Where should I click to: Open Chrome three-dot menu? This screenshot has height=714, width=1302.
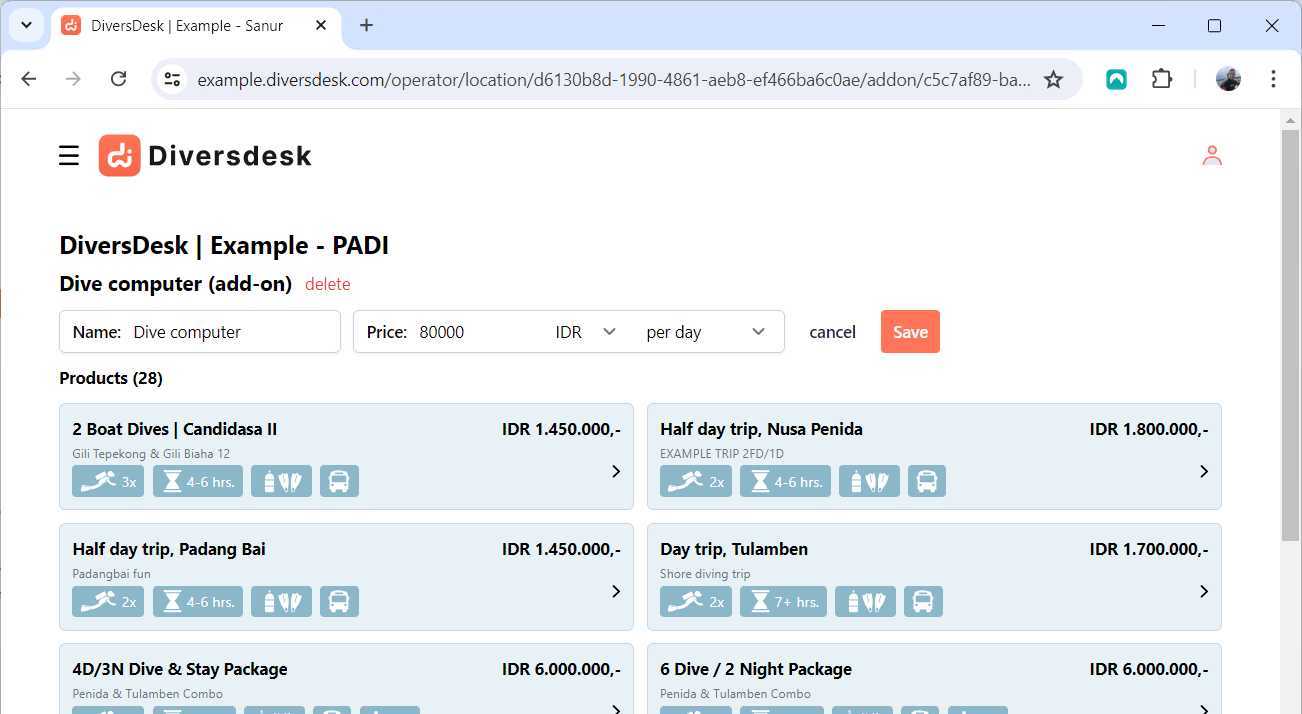(1273, 79)
